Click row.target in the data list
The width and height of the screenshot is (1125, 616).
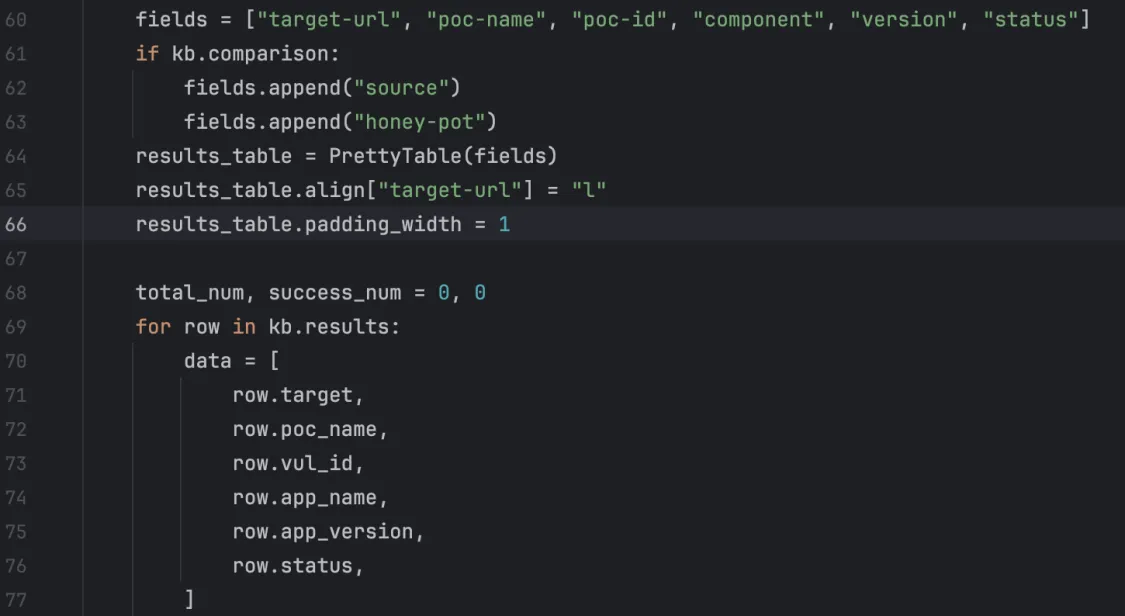[293, 395]
